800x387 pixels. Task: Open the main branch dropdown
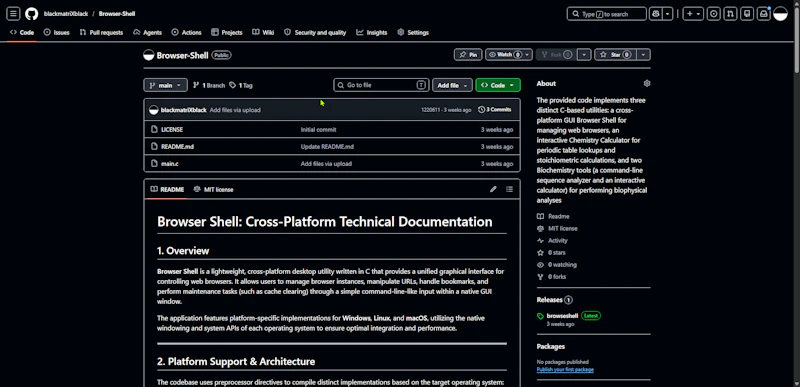[165, 85]
